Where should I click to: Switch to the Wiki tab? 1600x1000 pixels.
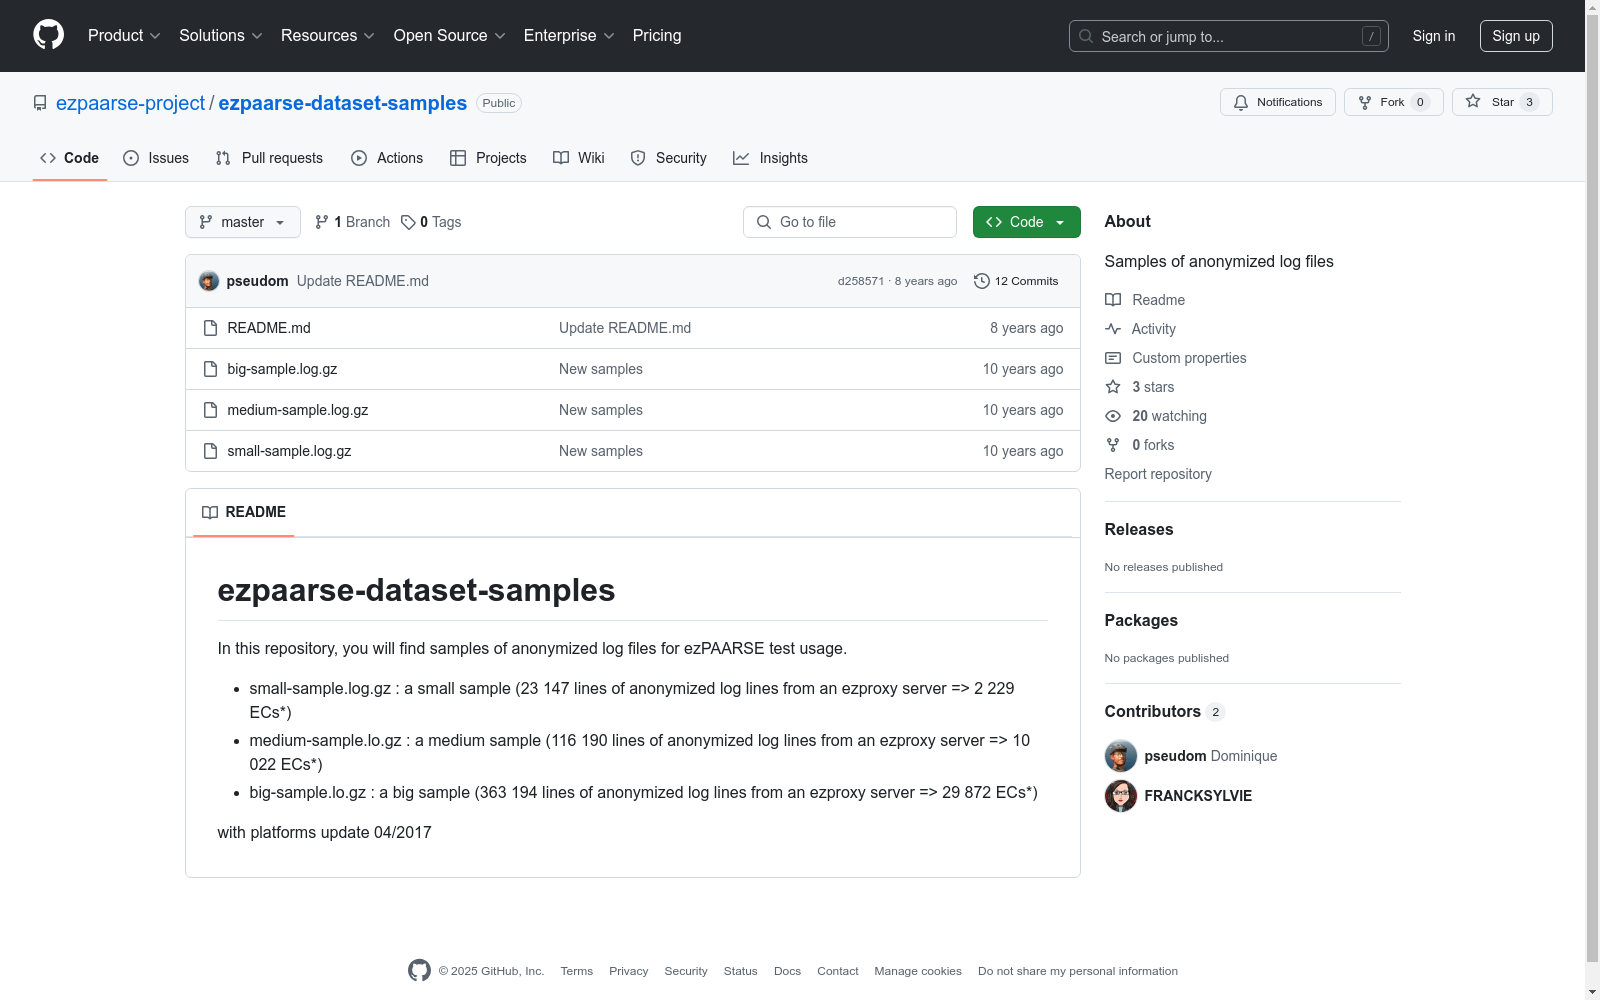pos(579,158)
